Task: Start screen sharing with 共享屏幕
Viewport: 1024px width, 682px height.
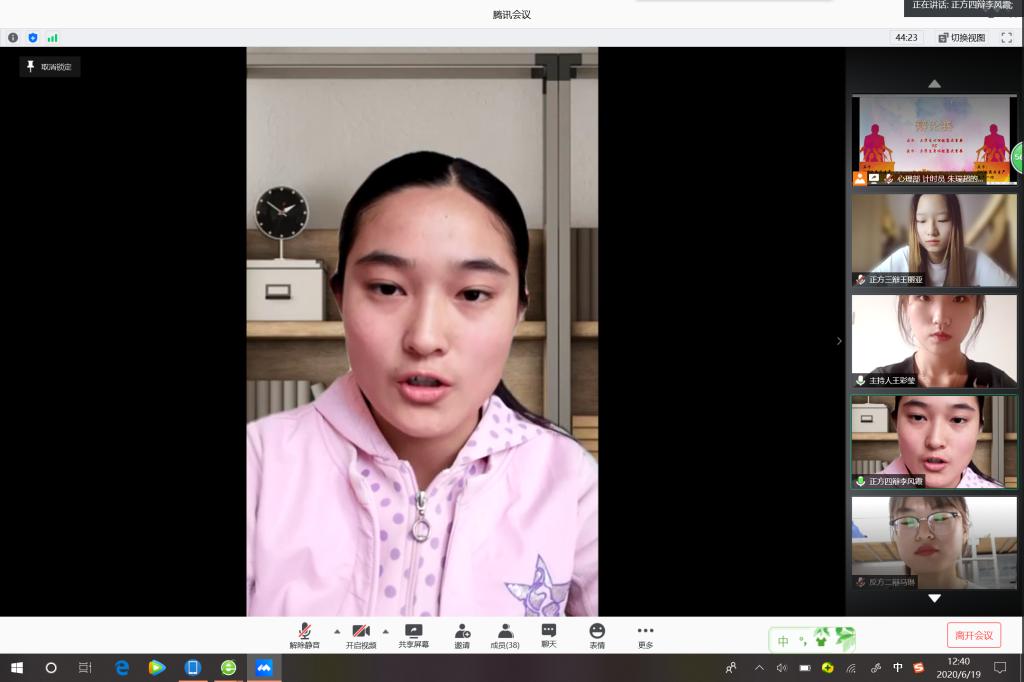Action: tap(413, 635)
